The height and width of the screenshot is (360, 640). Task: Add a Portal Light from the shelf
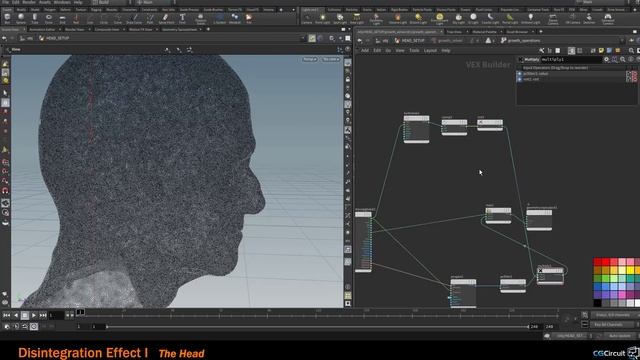click(510, 18)
